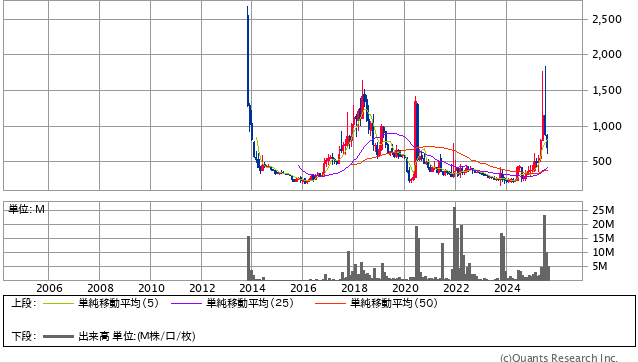Click the 25M volume axis label
Screen dimensions: 638x362
[603, 210]
